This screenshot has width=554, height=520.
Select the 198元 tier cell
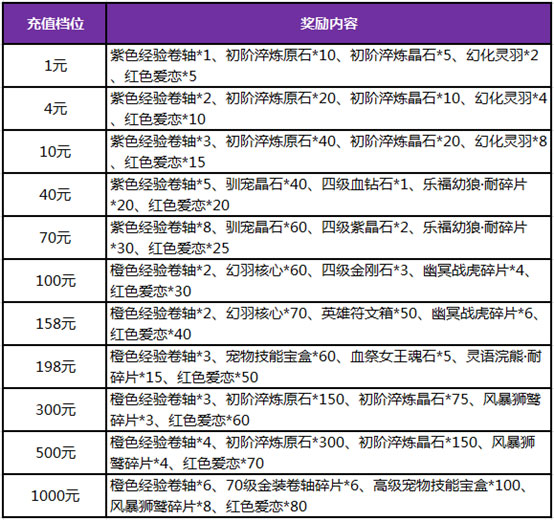(x=55, y=367)
